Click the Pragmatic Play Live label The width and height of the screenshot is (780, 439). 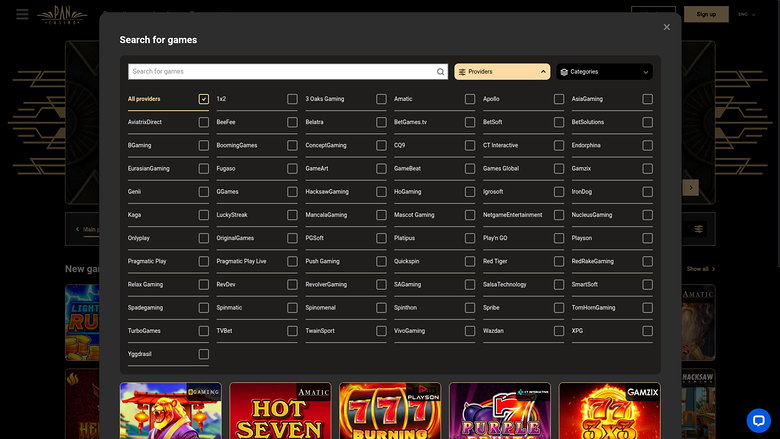(x=241, y=261)
